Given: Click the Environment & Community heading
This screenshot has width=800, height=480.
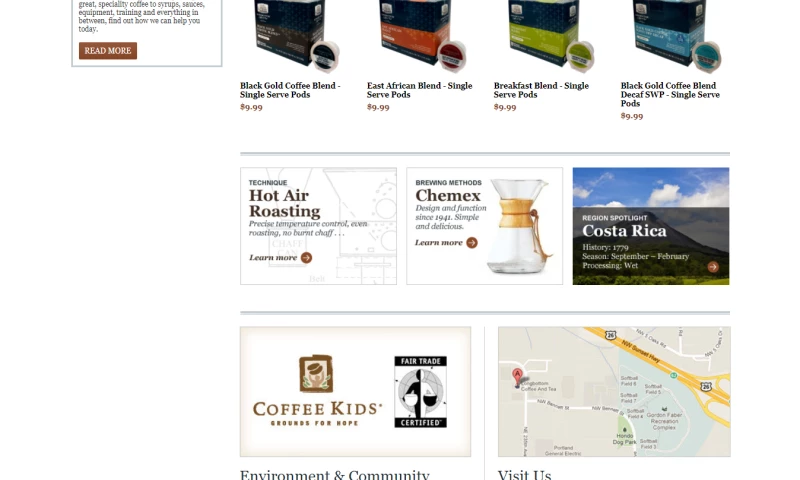Looking at the screenshot, I should click(x=335, y=474).
